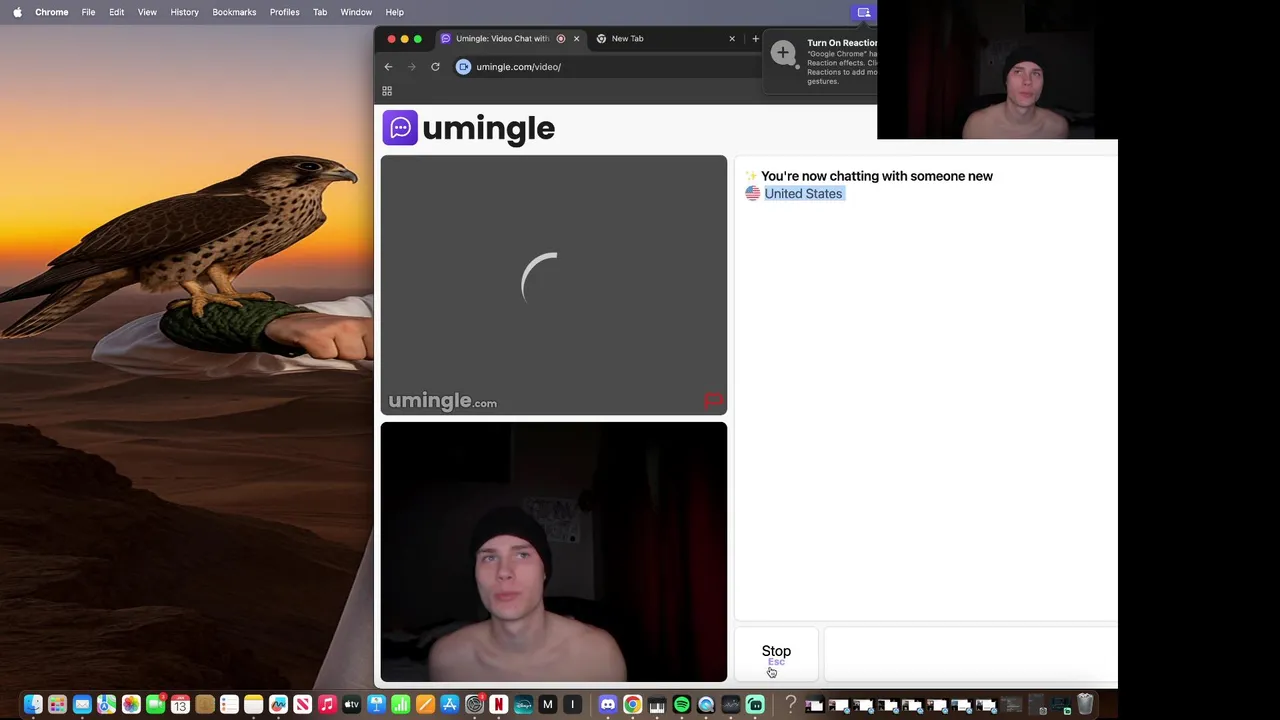Click the browser forward arrow
1280x720 pixels.
coord(411,67)
